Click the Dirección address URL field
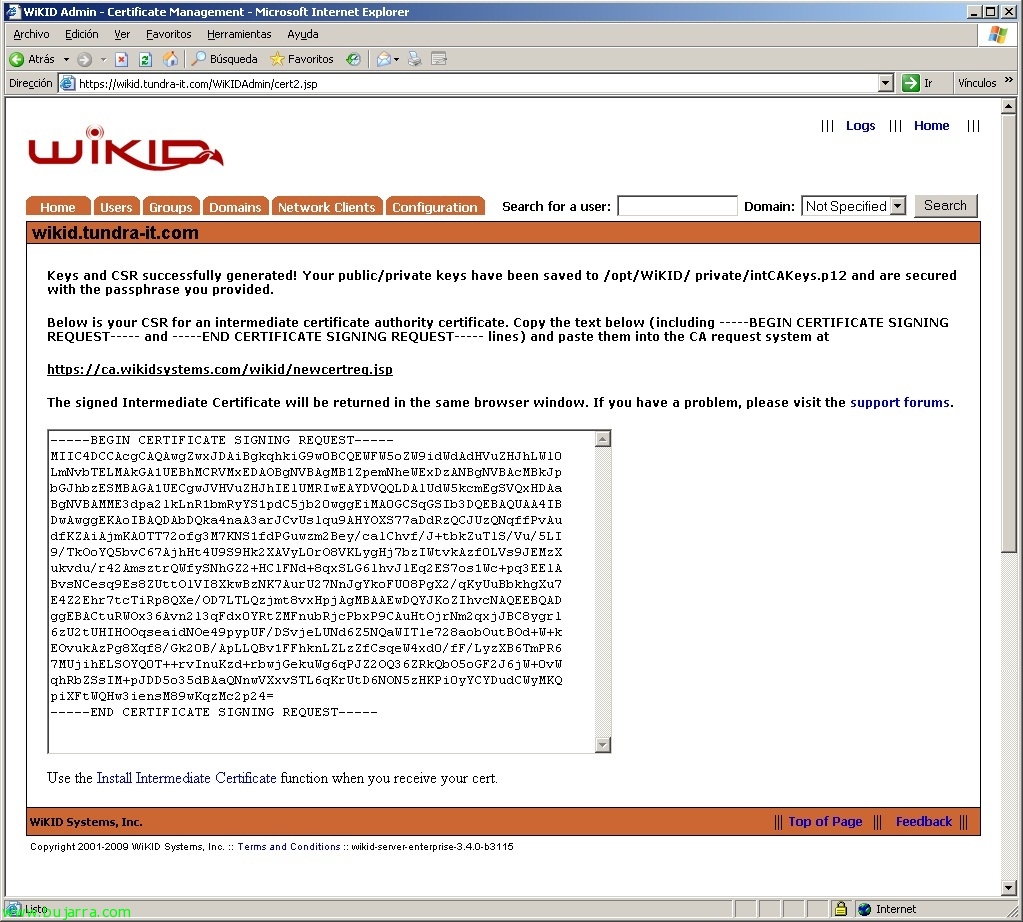This screenshot has width=1023, height=922. [x=476, y=84]
